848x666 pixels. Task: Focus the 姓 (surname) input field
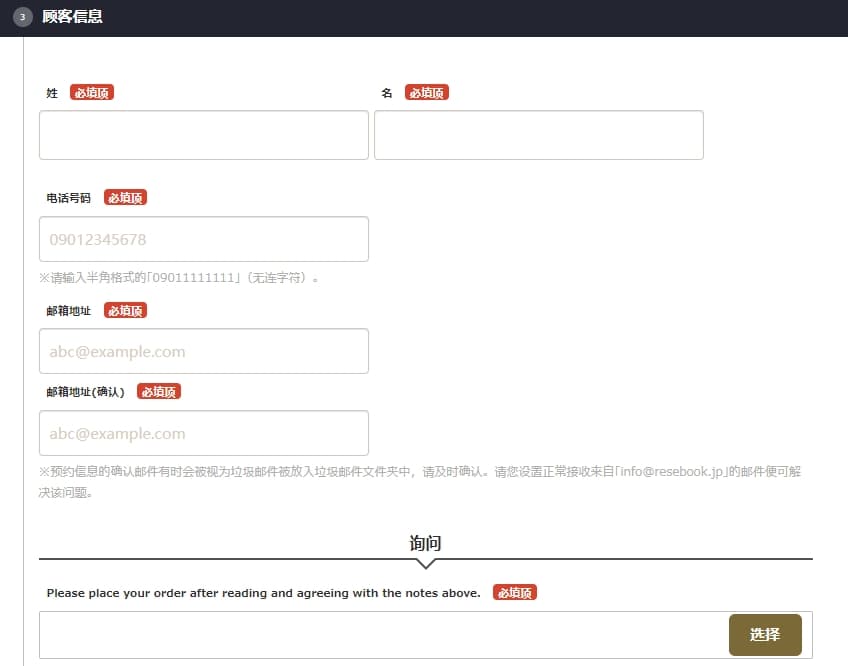(x=204, y=135)
